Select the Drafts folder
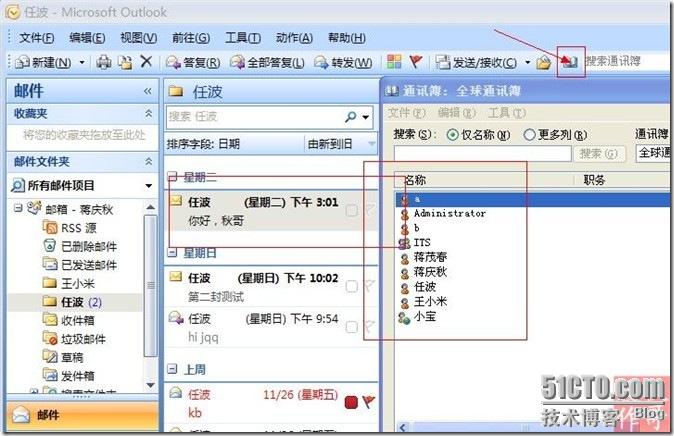The image size is (674, 436). [63, 357]
